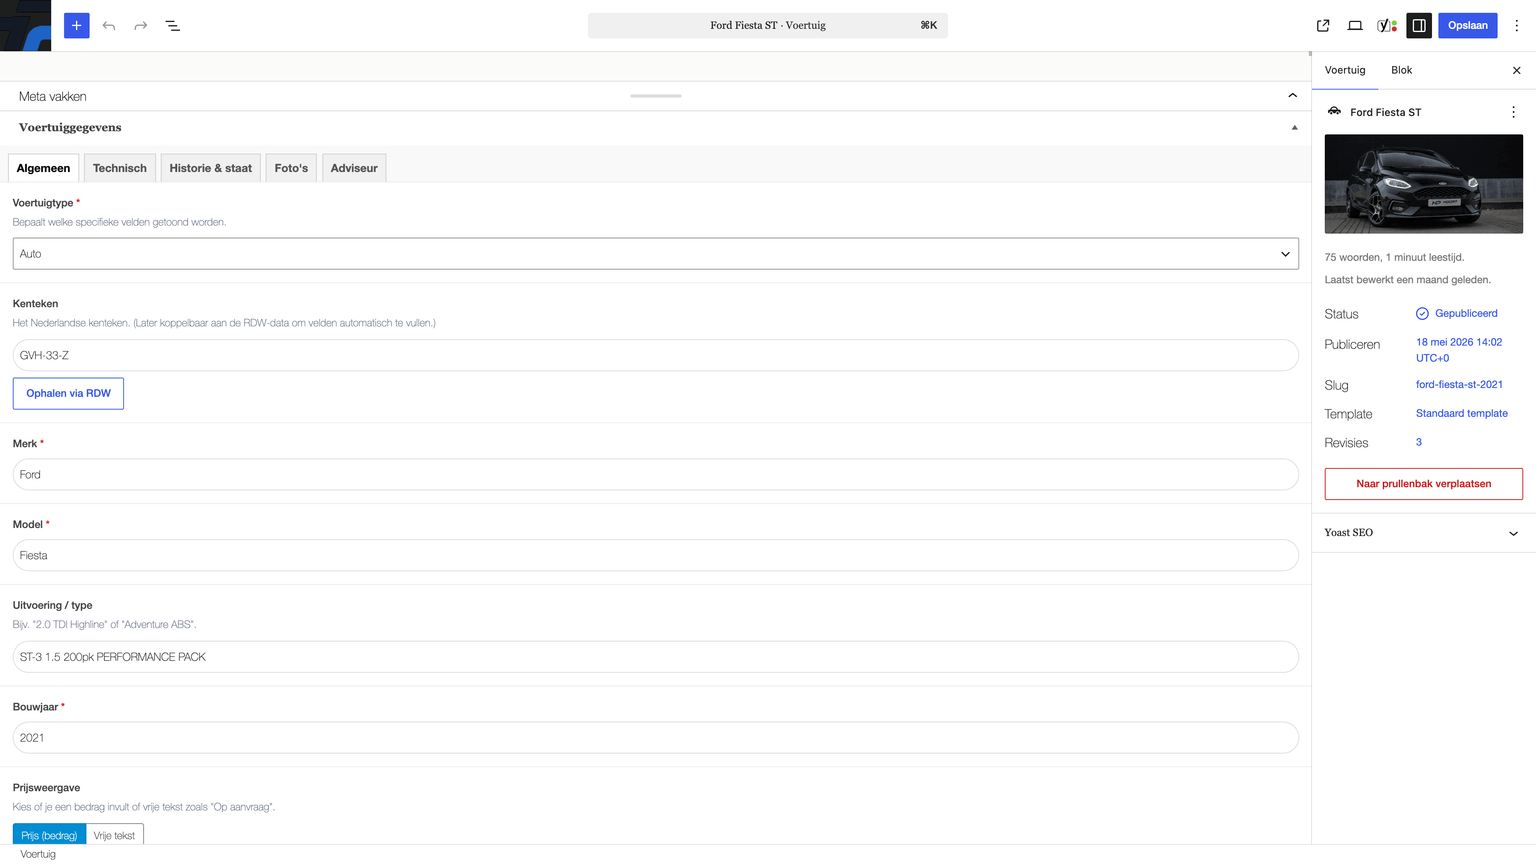The image size is (1536, 864).
Task: Redo the last undone change
Action: click(141, 25)
